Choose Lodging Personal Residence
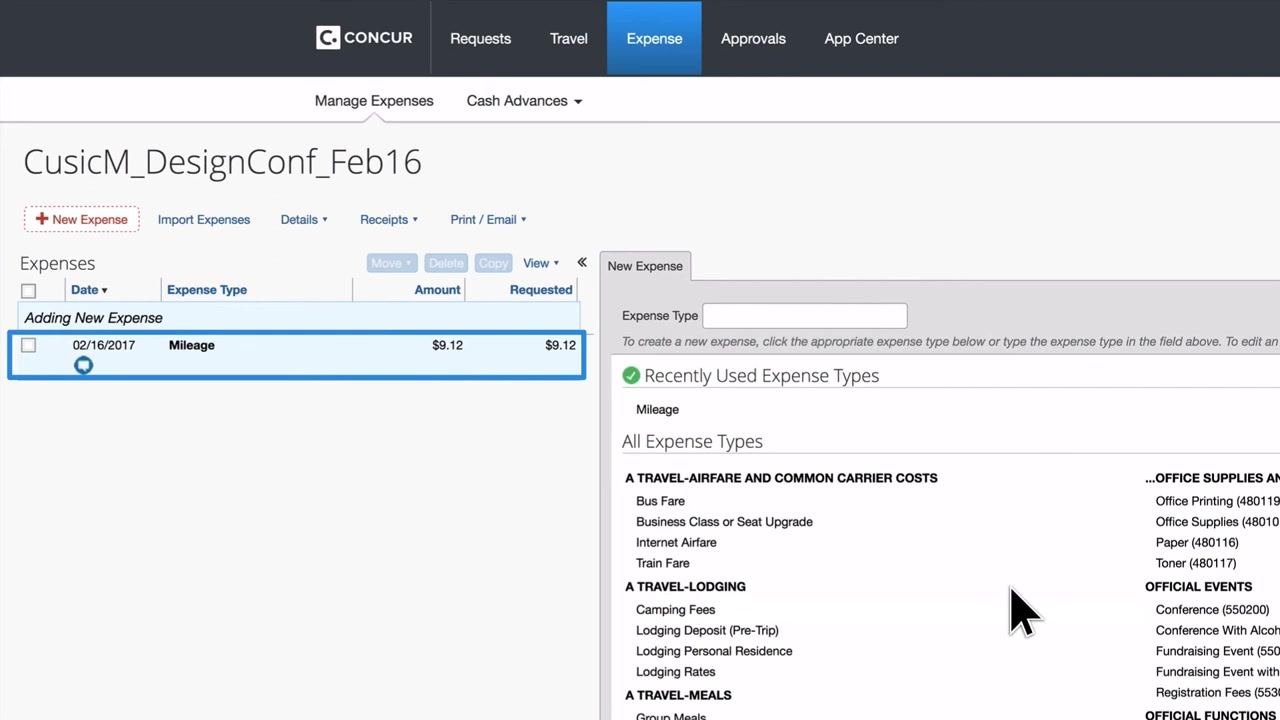 coord(714,651)
